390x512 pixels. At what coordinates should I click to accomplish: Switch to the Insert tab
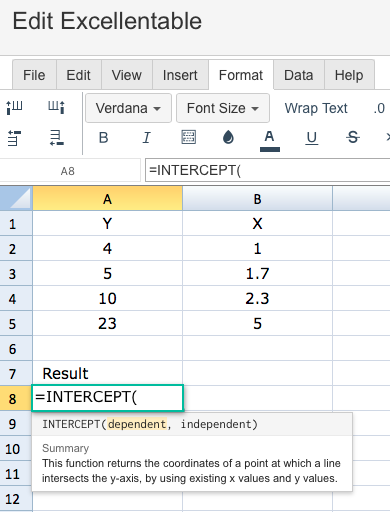pyautogui.click(x=180, y=75)
